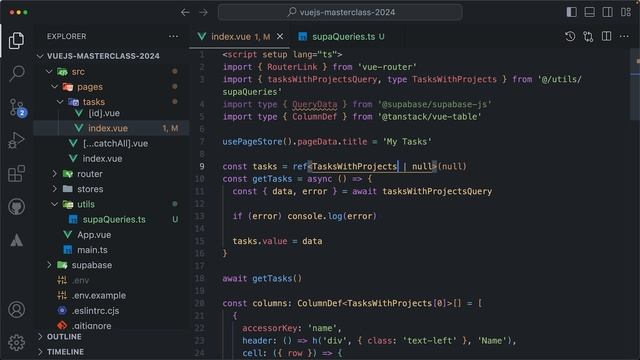Collapse the VUEJS-MASTERCLASS-2024 root folder

tap(40, 56)
